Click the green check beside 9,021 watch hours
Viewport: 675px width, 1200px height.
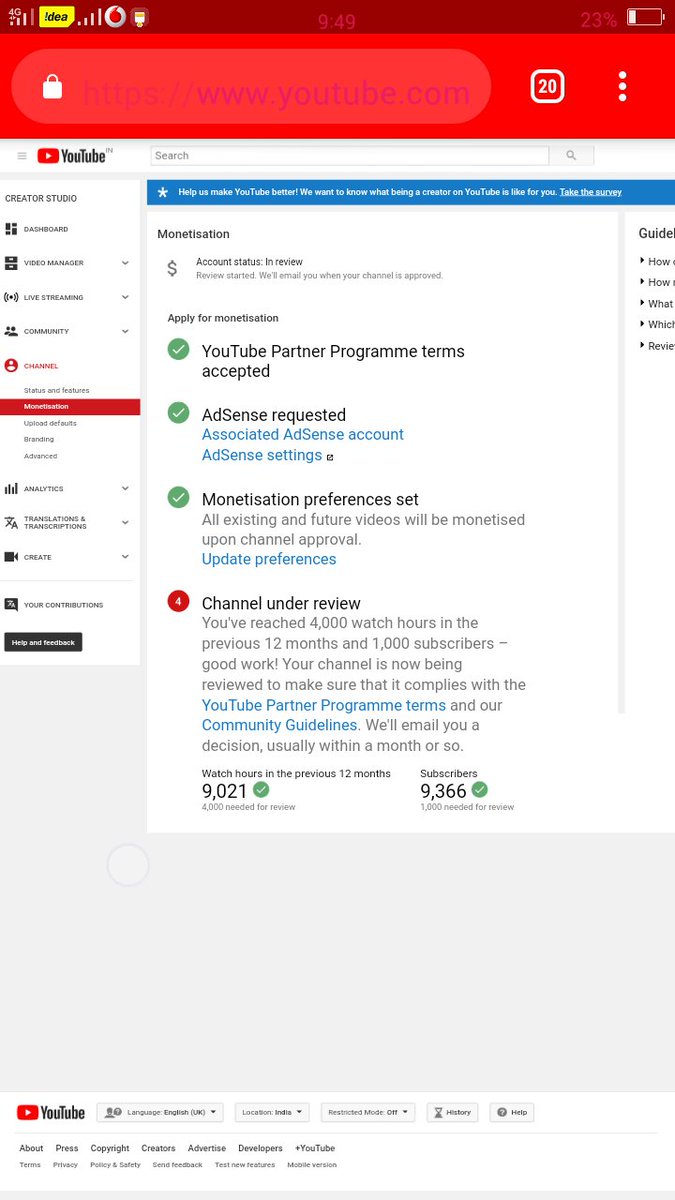[261, 790]
